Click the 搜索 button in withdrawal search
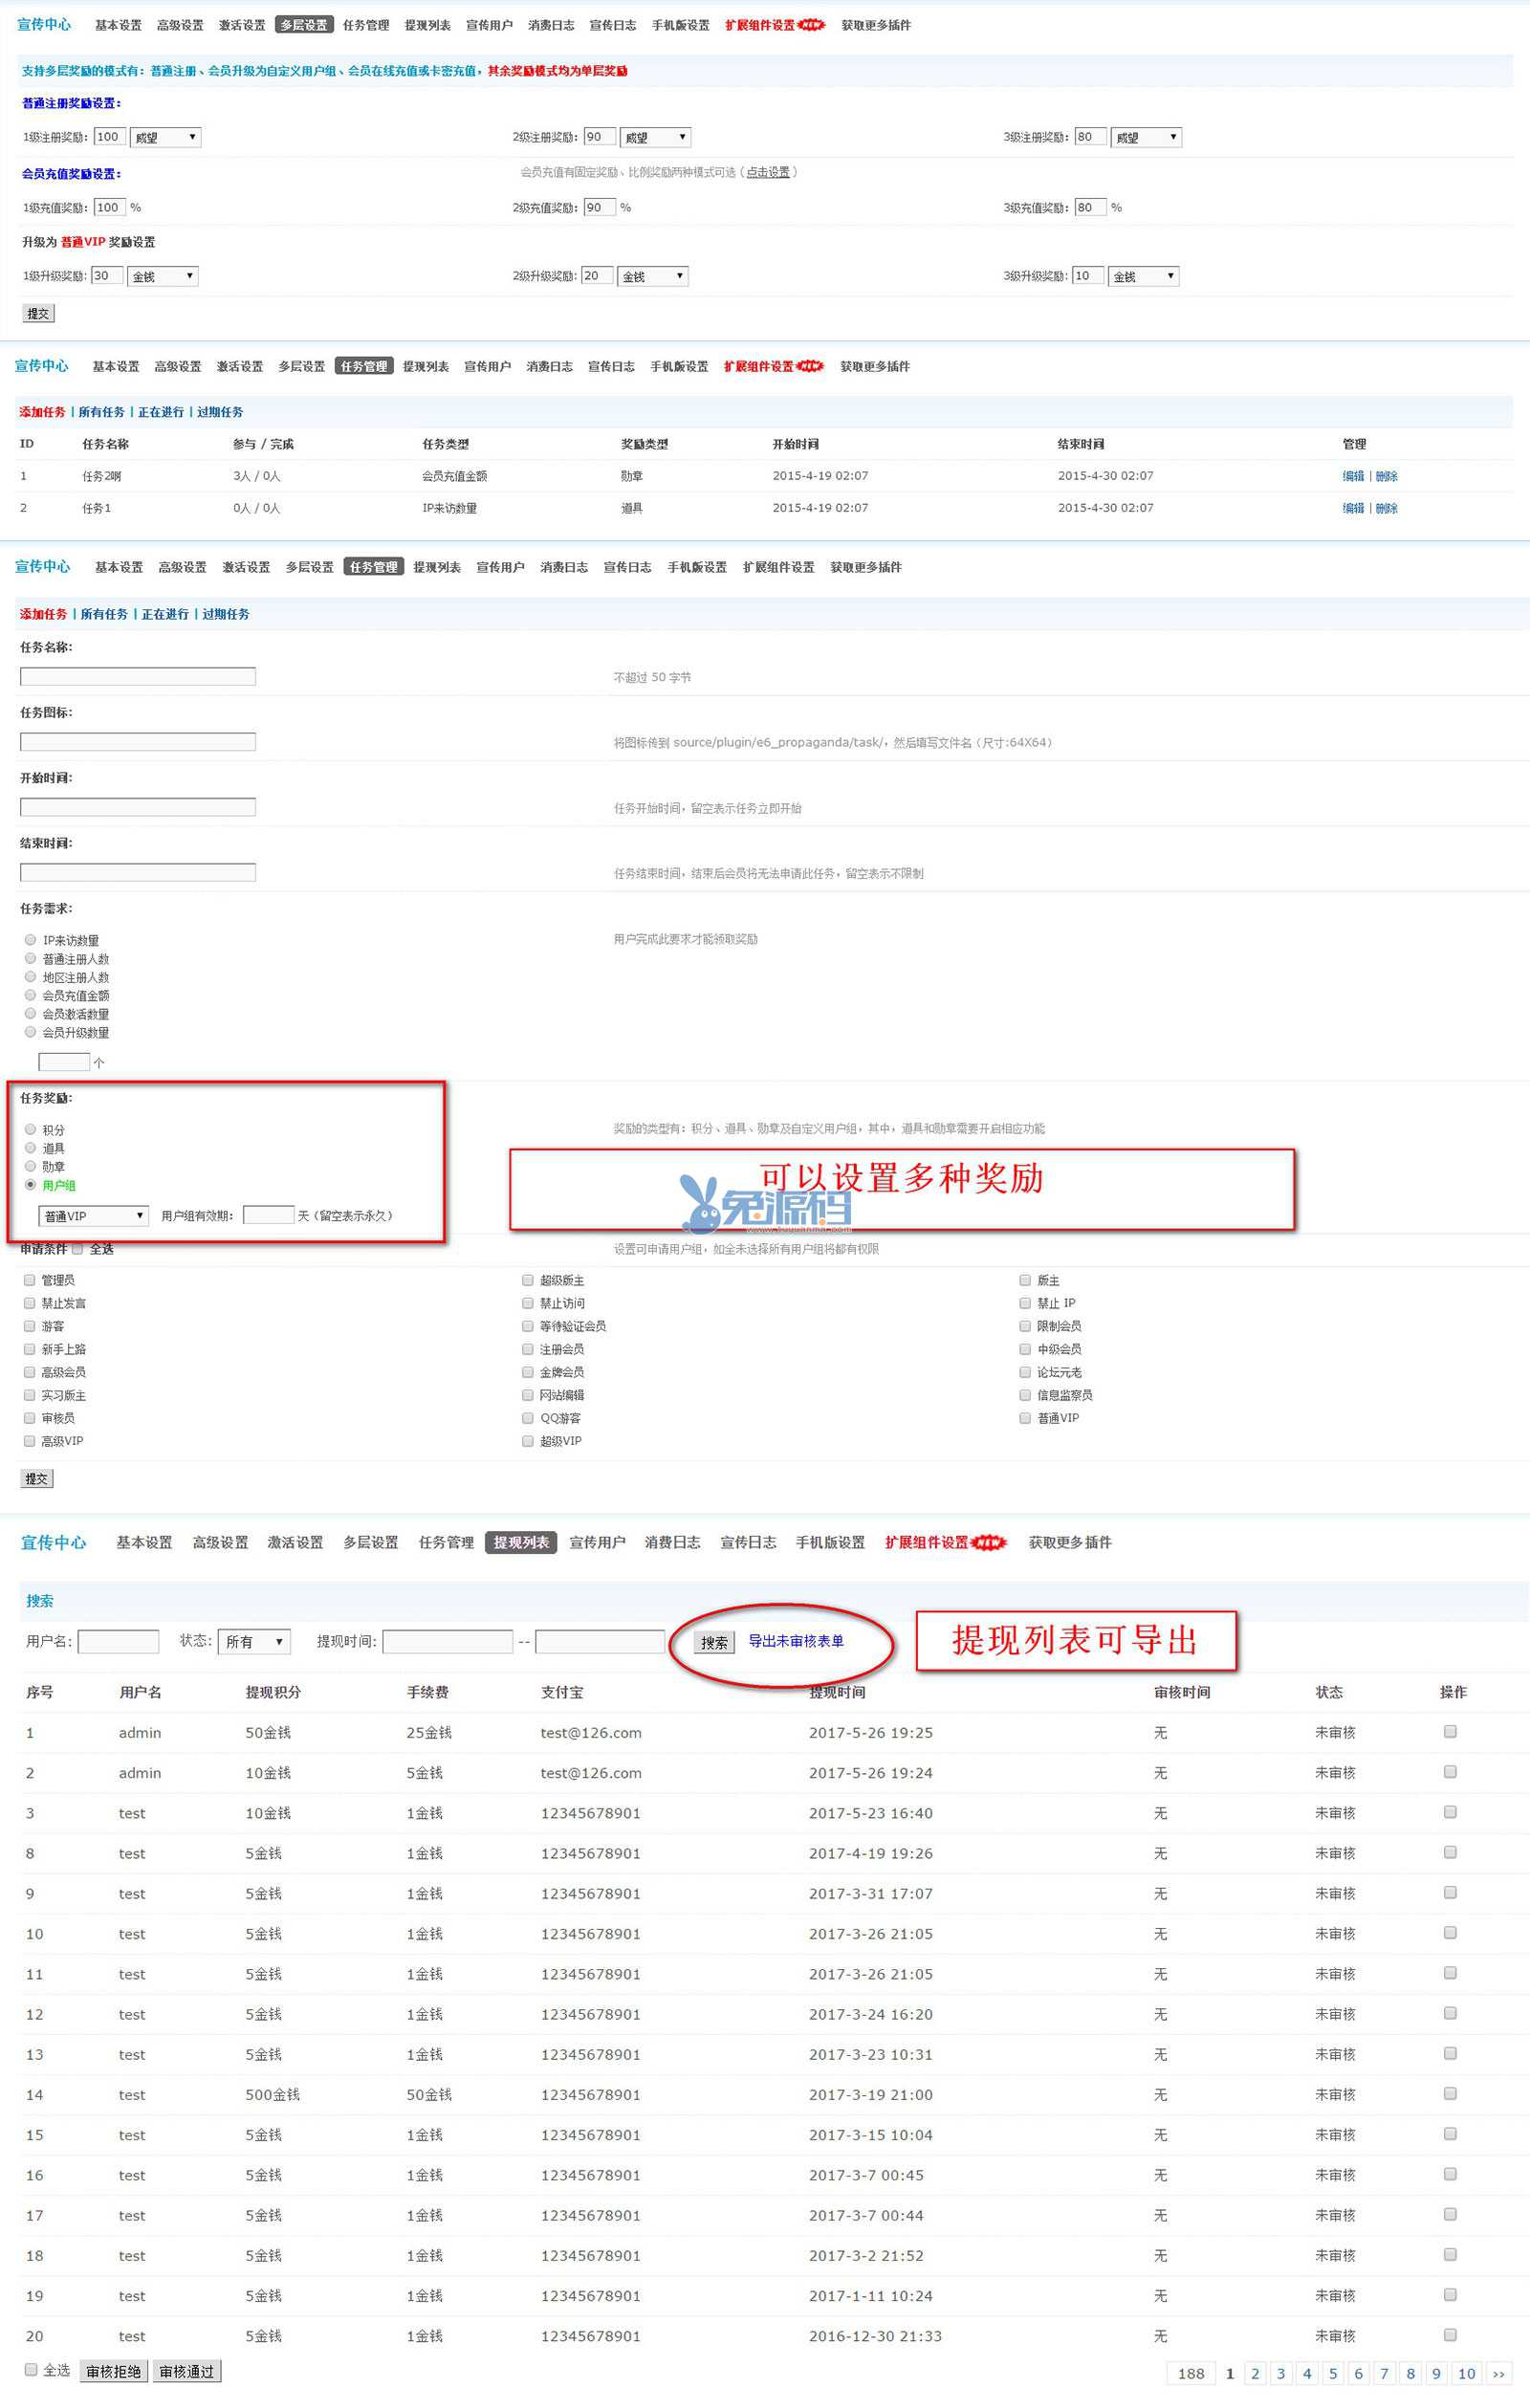The width and height of the screenshot is (1530, 2408). 714,1642
